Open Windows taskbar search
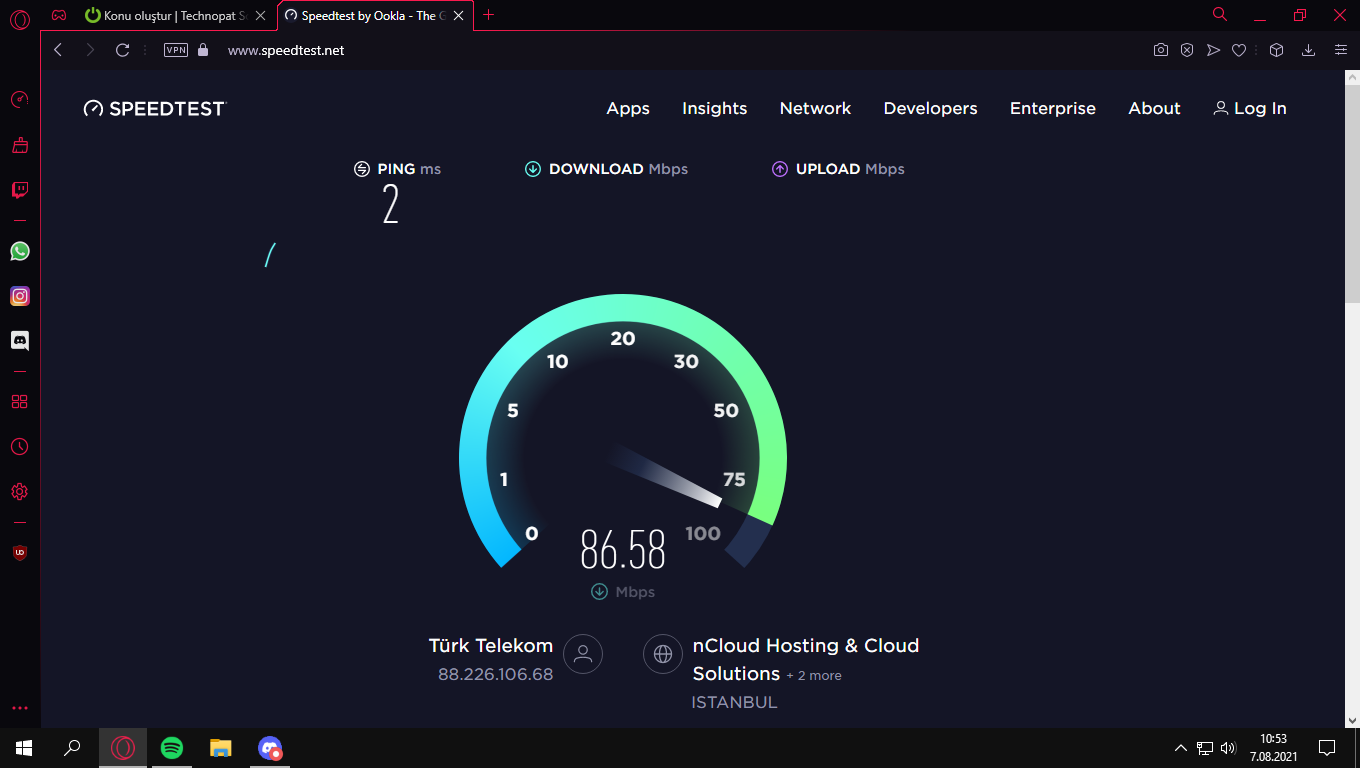This screenshot has width=1360, height=768. [x=72, y=748]
